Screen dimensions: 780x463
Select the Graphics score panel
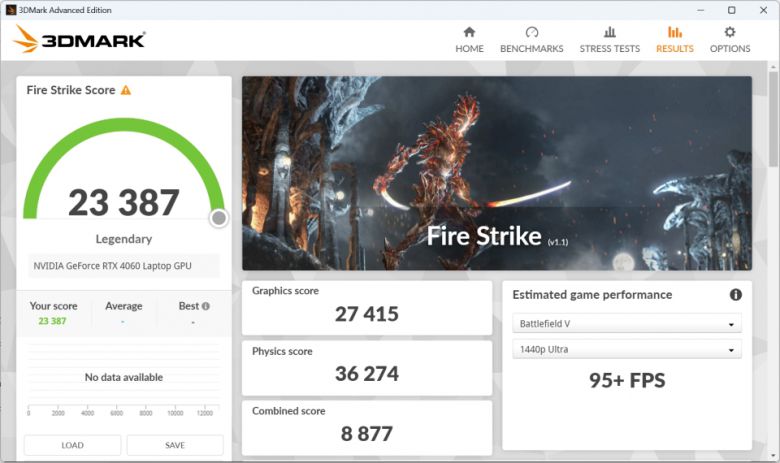pos(367,306)
